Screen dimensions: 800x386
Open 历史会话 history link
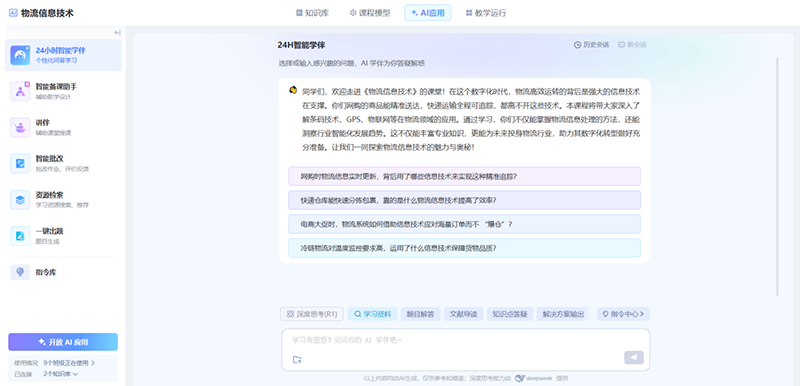(x=592, y=44)
